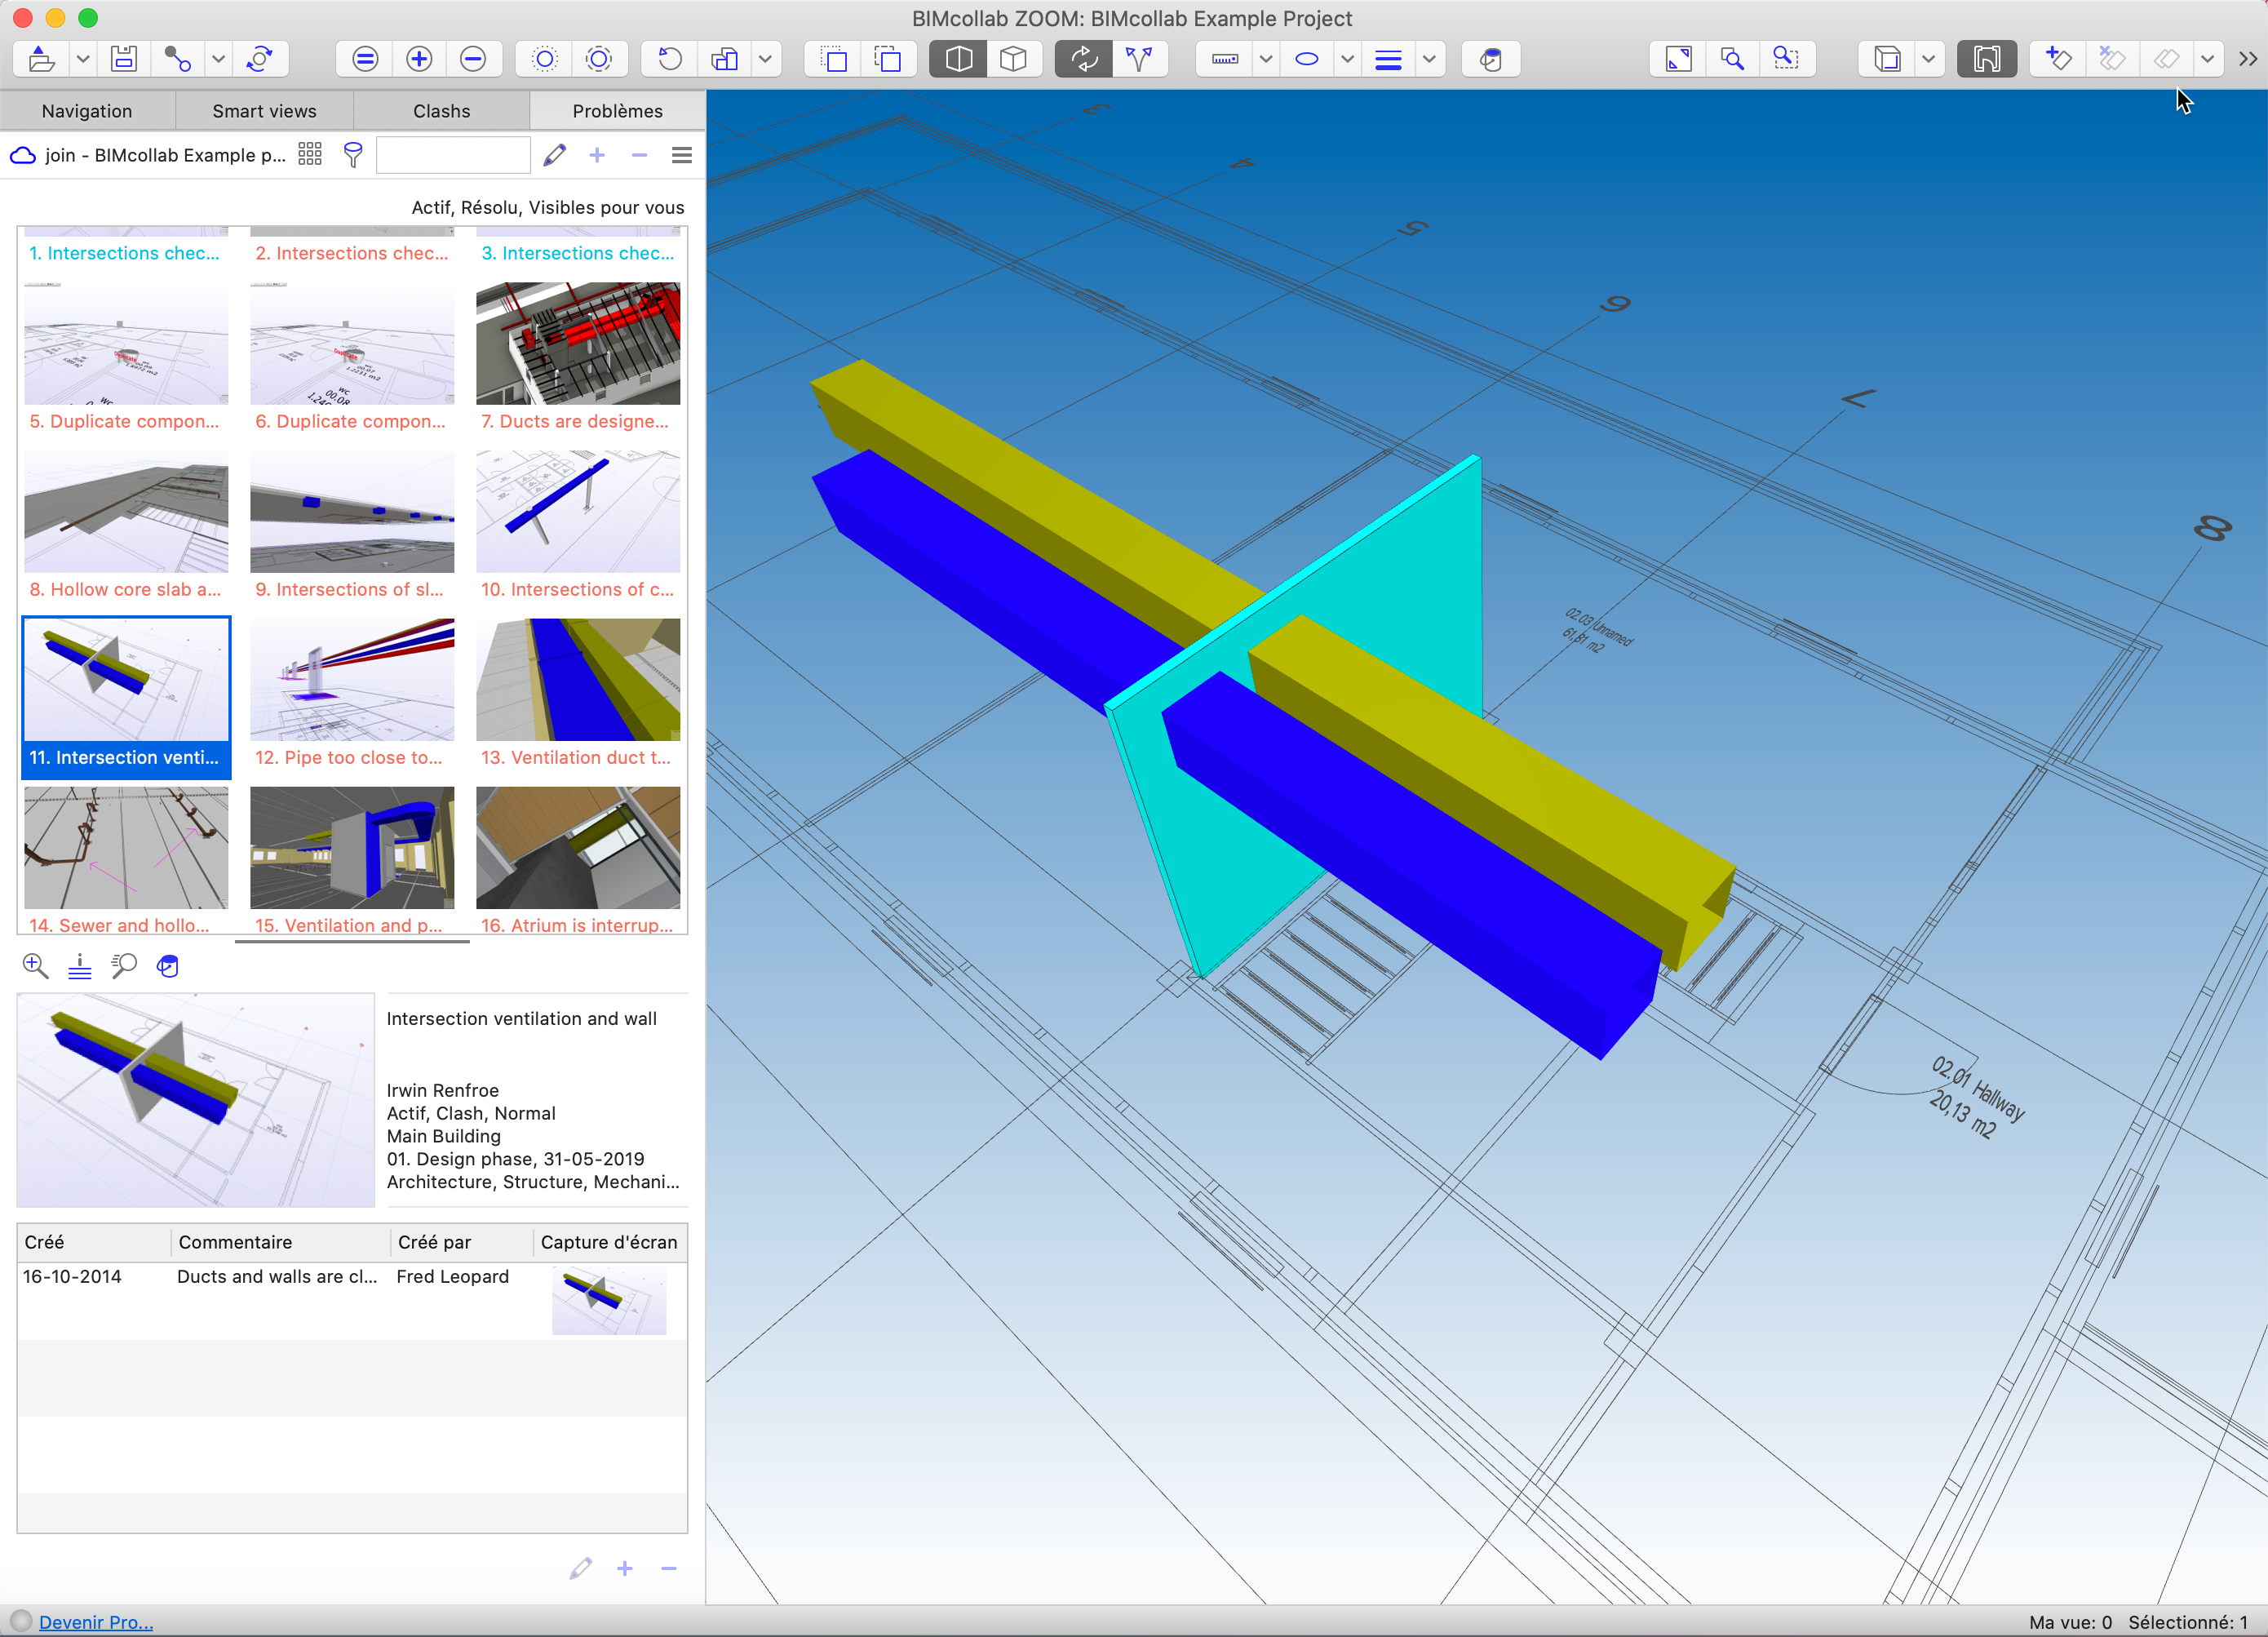Click the add clipping plane icon

coord(2058,59)
